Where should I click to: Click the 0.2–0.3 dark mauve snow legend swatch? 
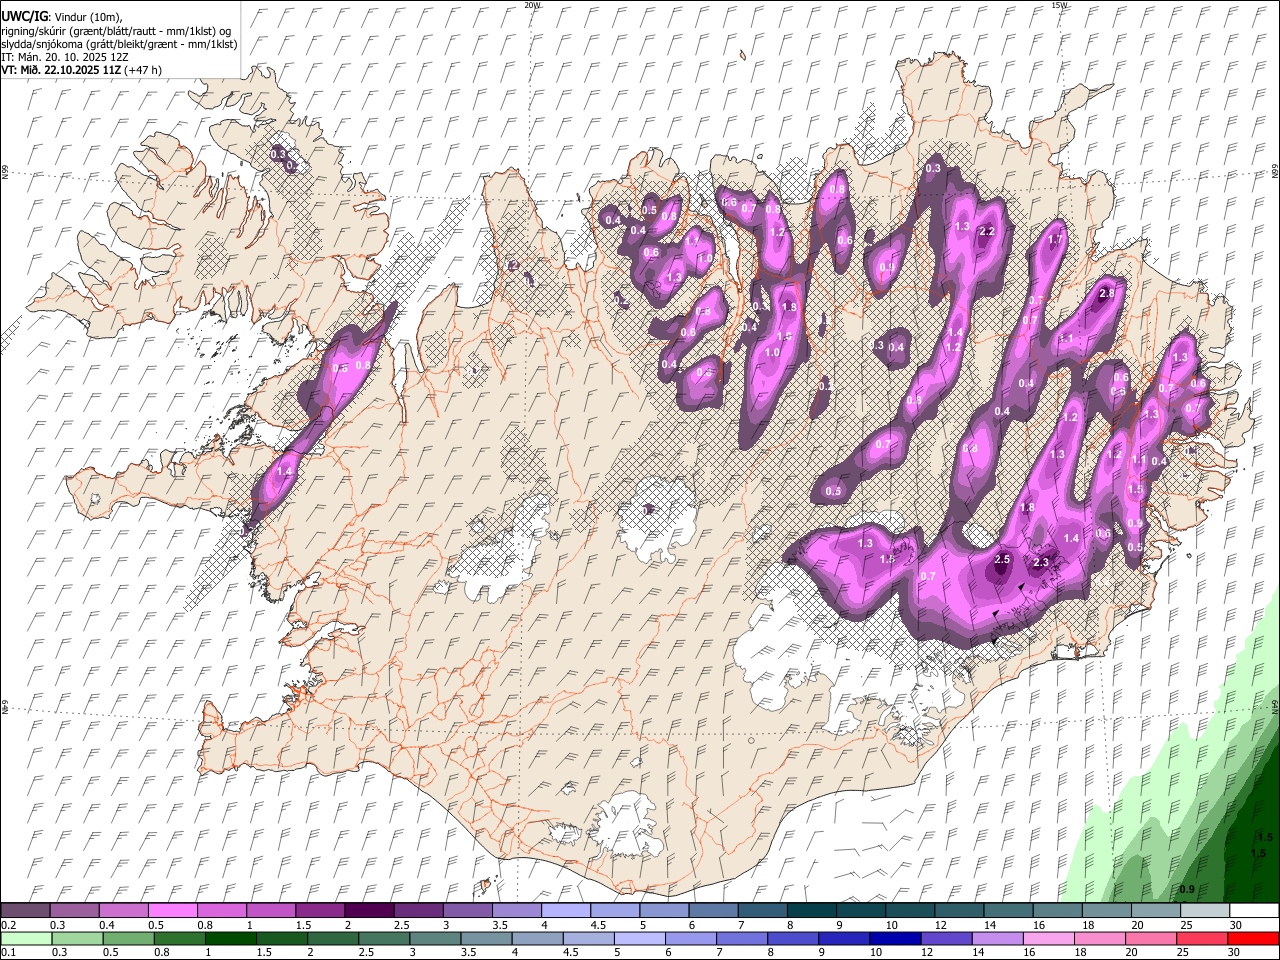pyautogui.click(x=25, y=910)
